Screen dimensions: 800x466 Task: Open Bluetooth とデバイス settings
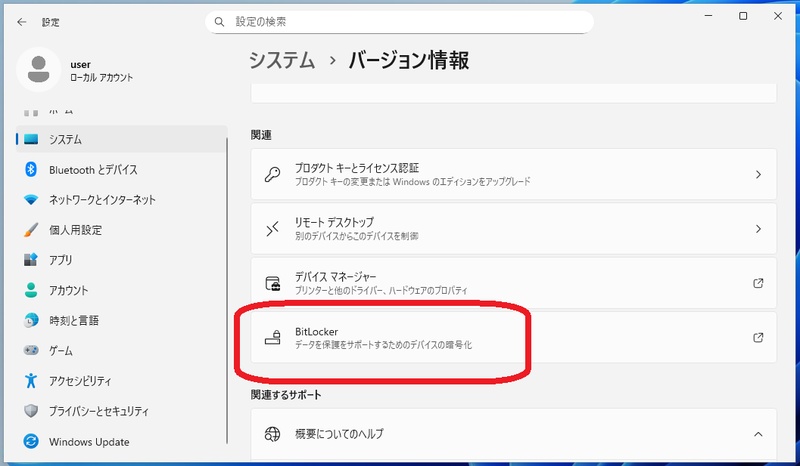coord(121,169)
